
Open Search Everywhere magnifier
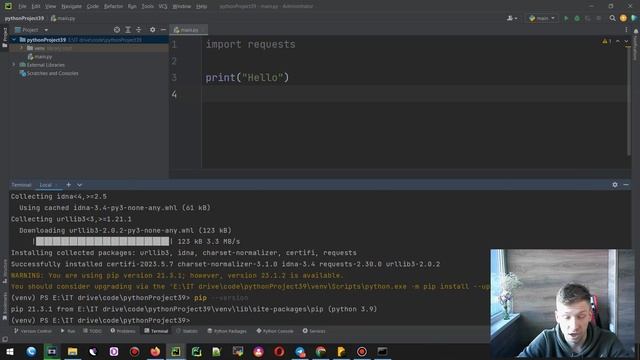pyautogui.click(x=612, y=18)
